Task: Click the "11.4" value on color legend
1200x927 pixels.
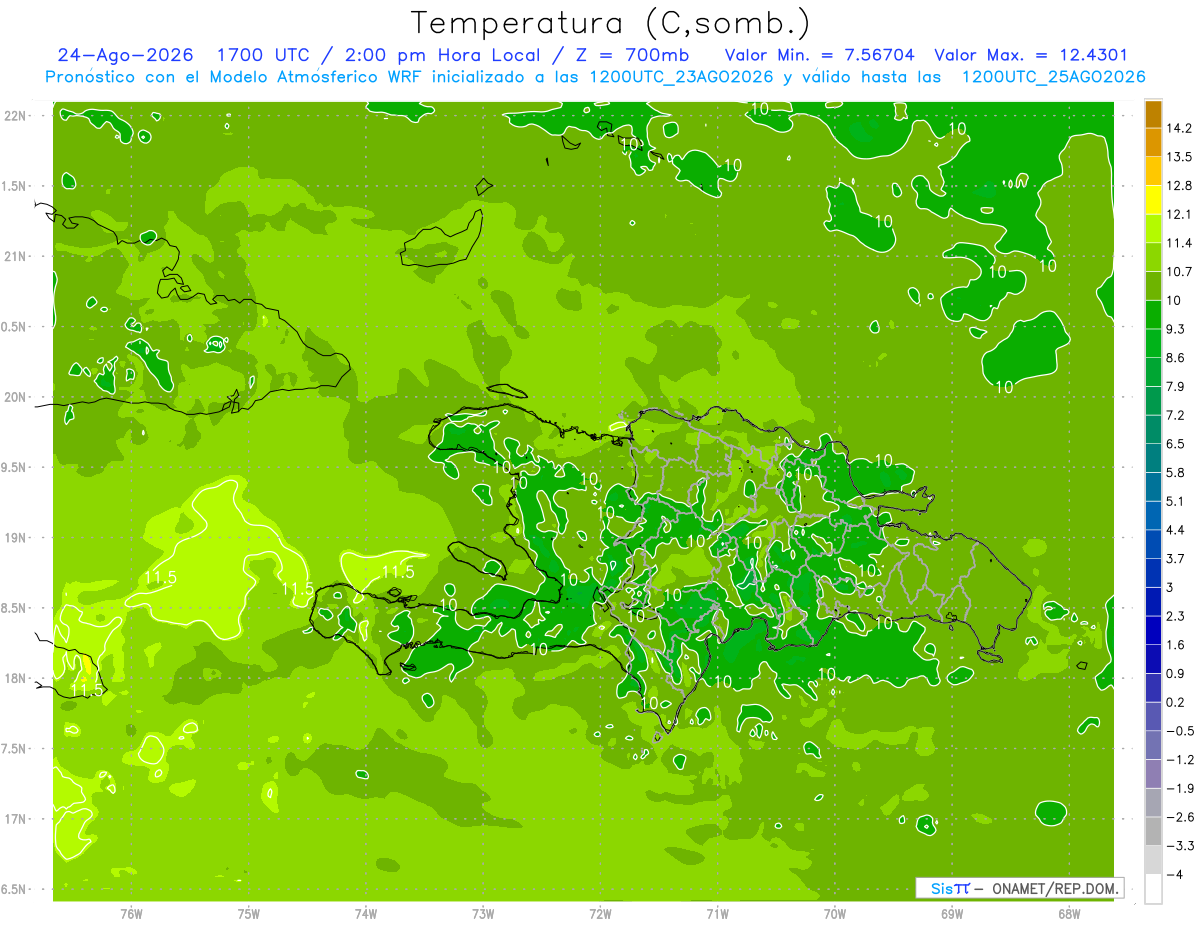Action: 1179,243
